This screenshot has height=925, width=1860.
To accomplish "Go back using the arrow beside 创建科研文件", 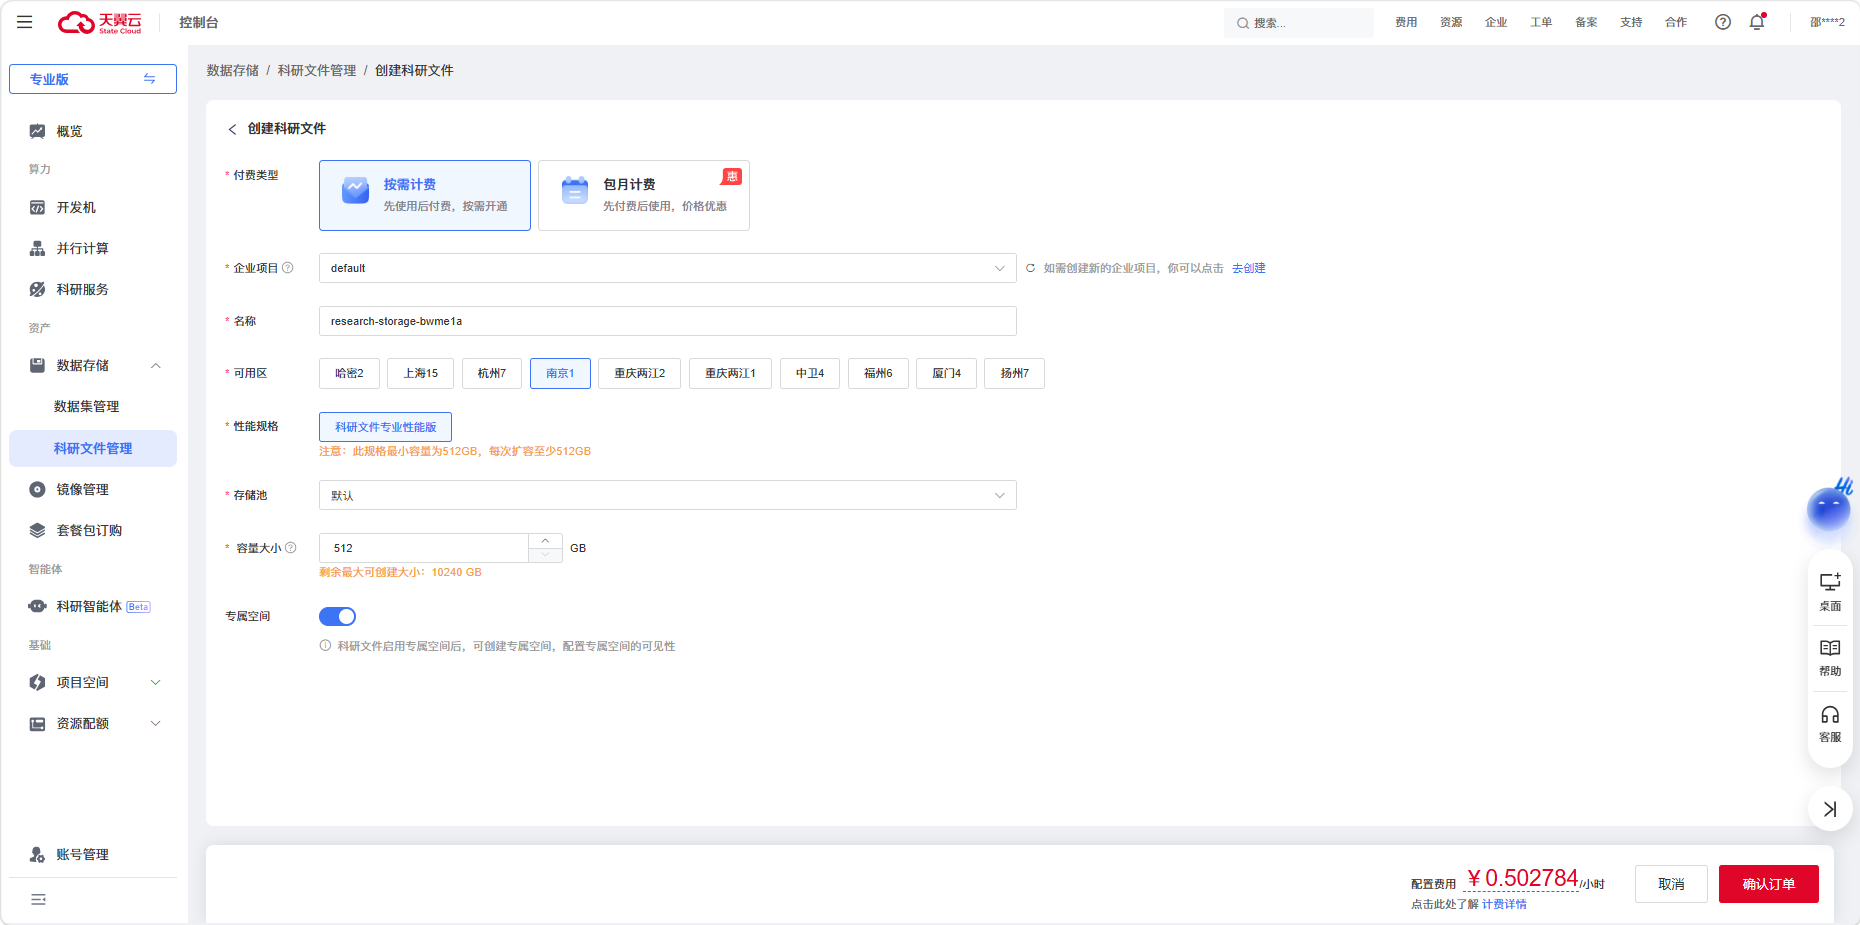I will tap(232, 129).
